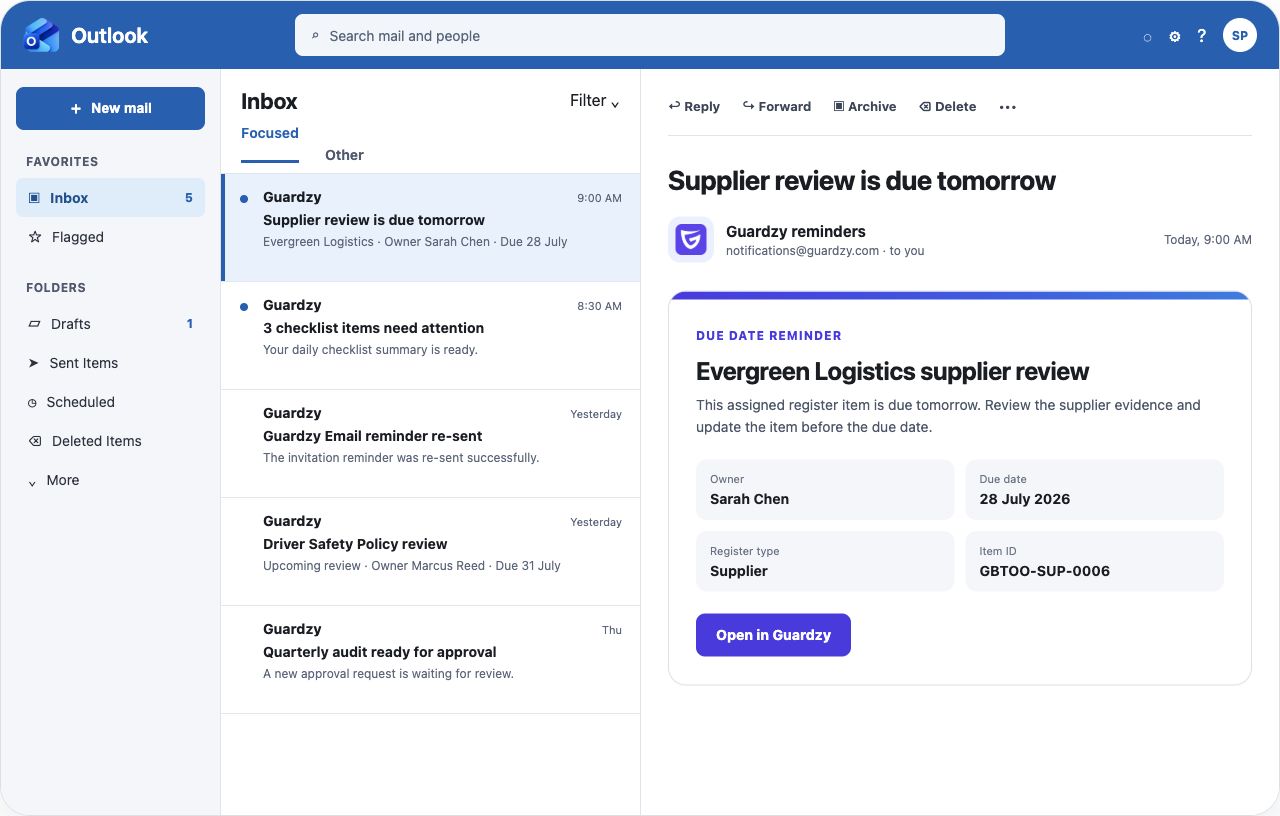Screen dimensions: 1280x816
Task: Click the Reply button label
Action: tap(702, 106)
